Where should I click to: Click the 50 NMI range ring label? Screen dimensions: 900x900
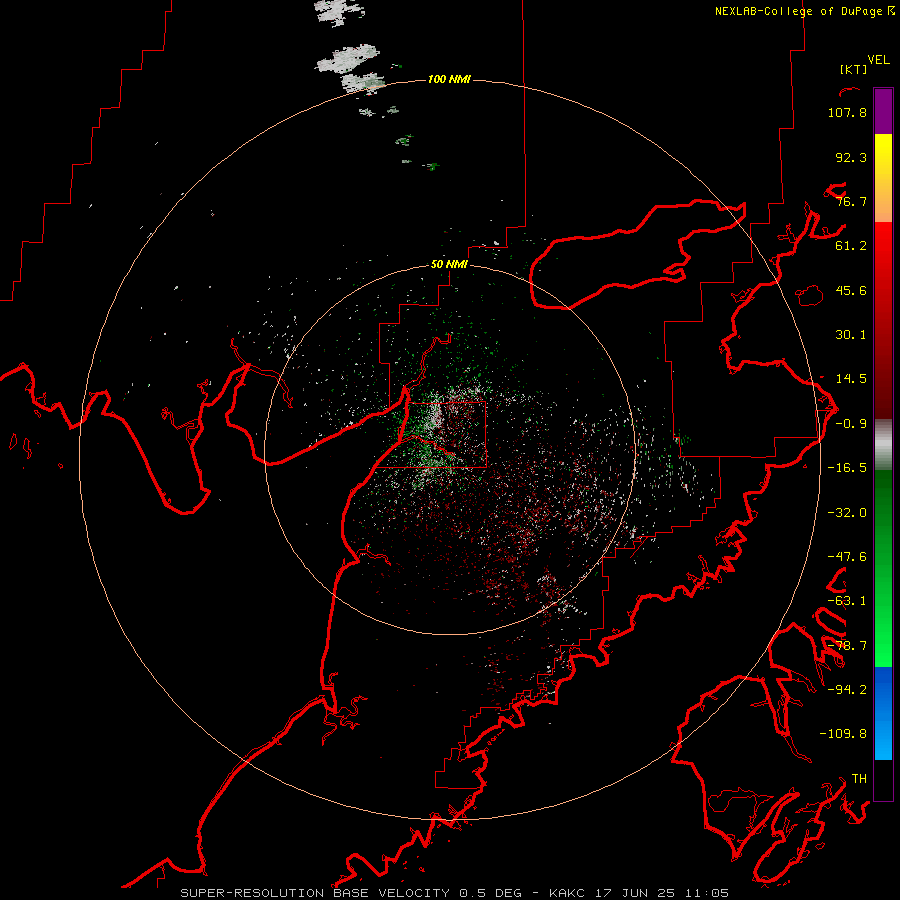click(x=449, y=264)
